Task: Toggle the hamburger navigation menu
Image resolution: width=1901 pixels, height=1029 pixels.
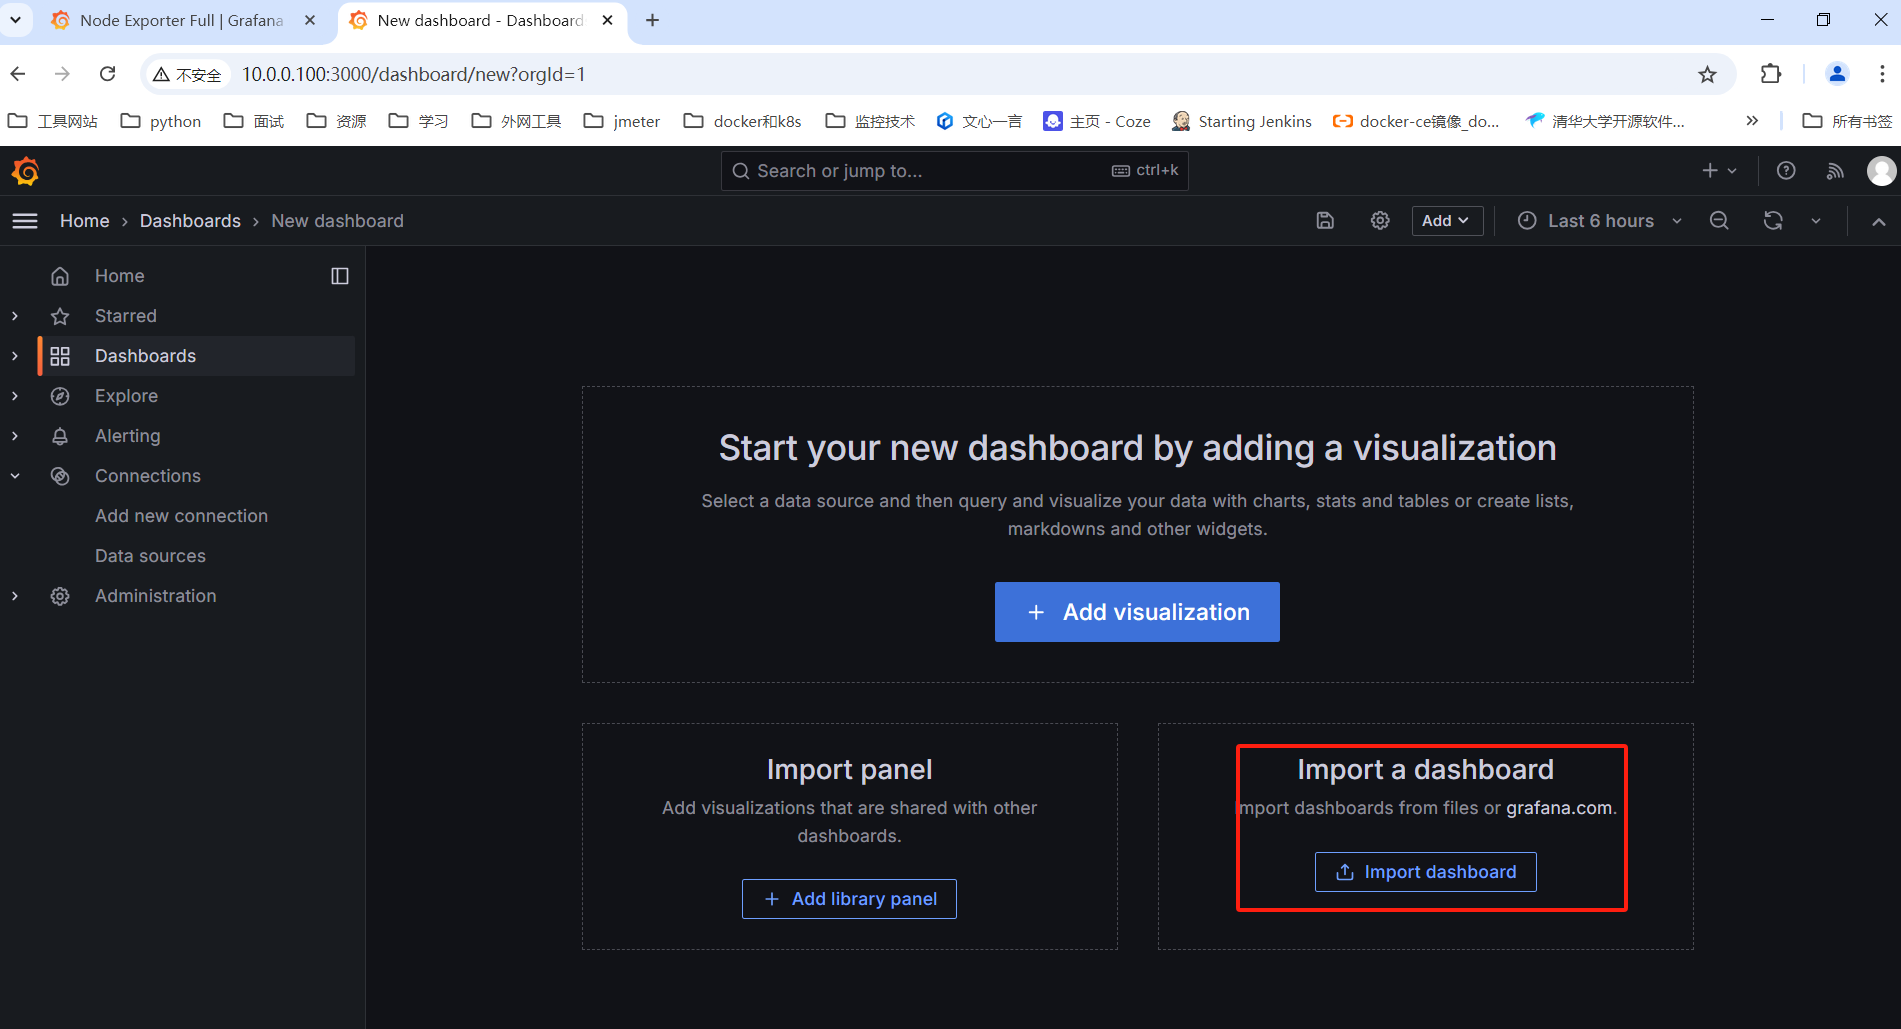Action: 25,221
